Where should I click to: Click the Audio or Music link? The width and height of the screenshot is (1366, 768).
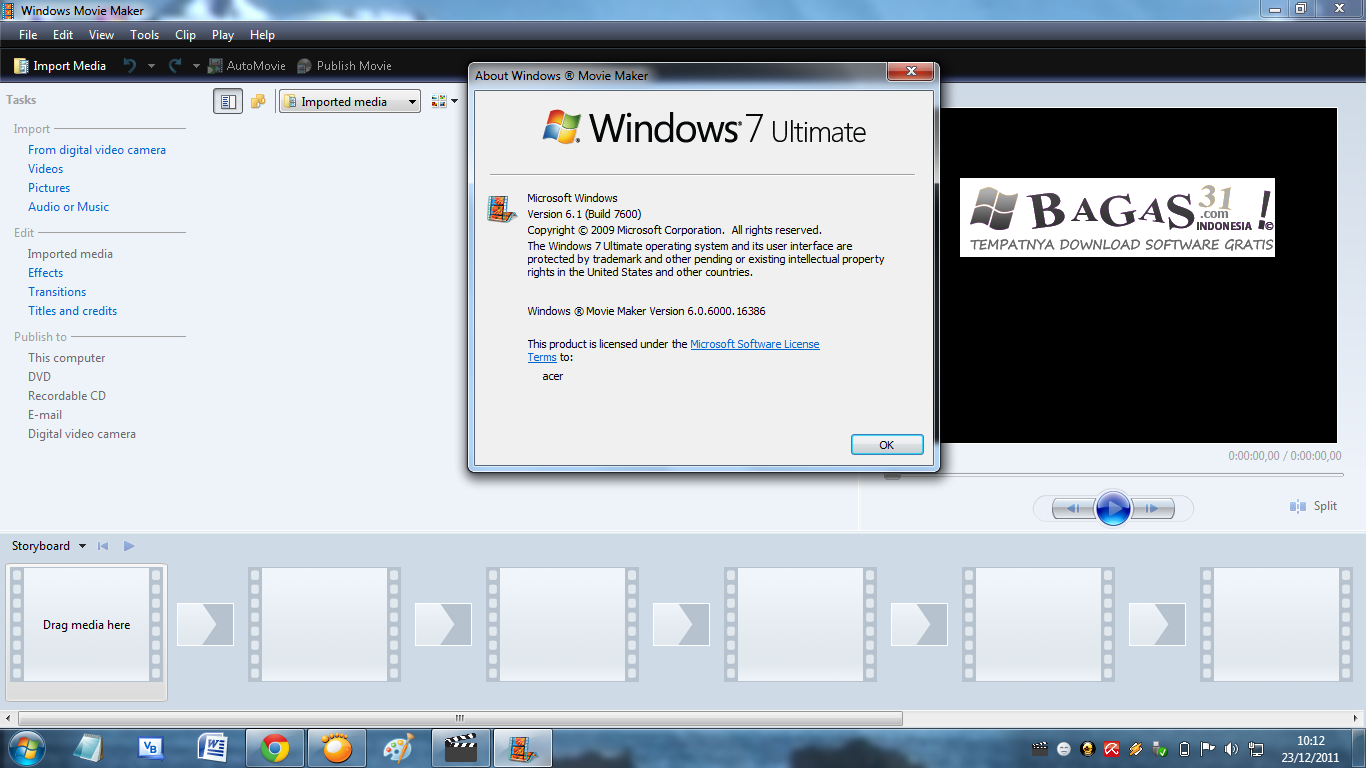click(68, 207)
